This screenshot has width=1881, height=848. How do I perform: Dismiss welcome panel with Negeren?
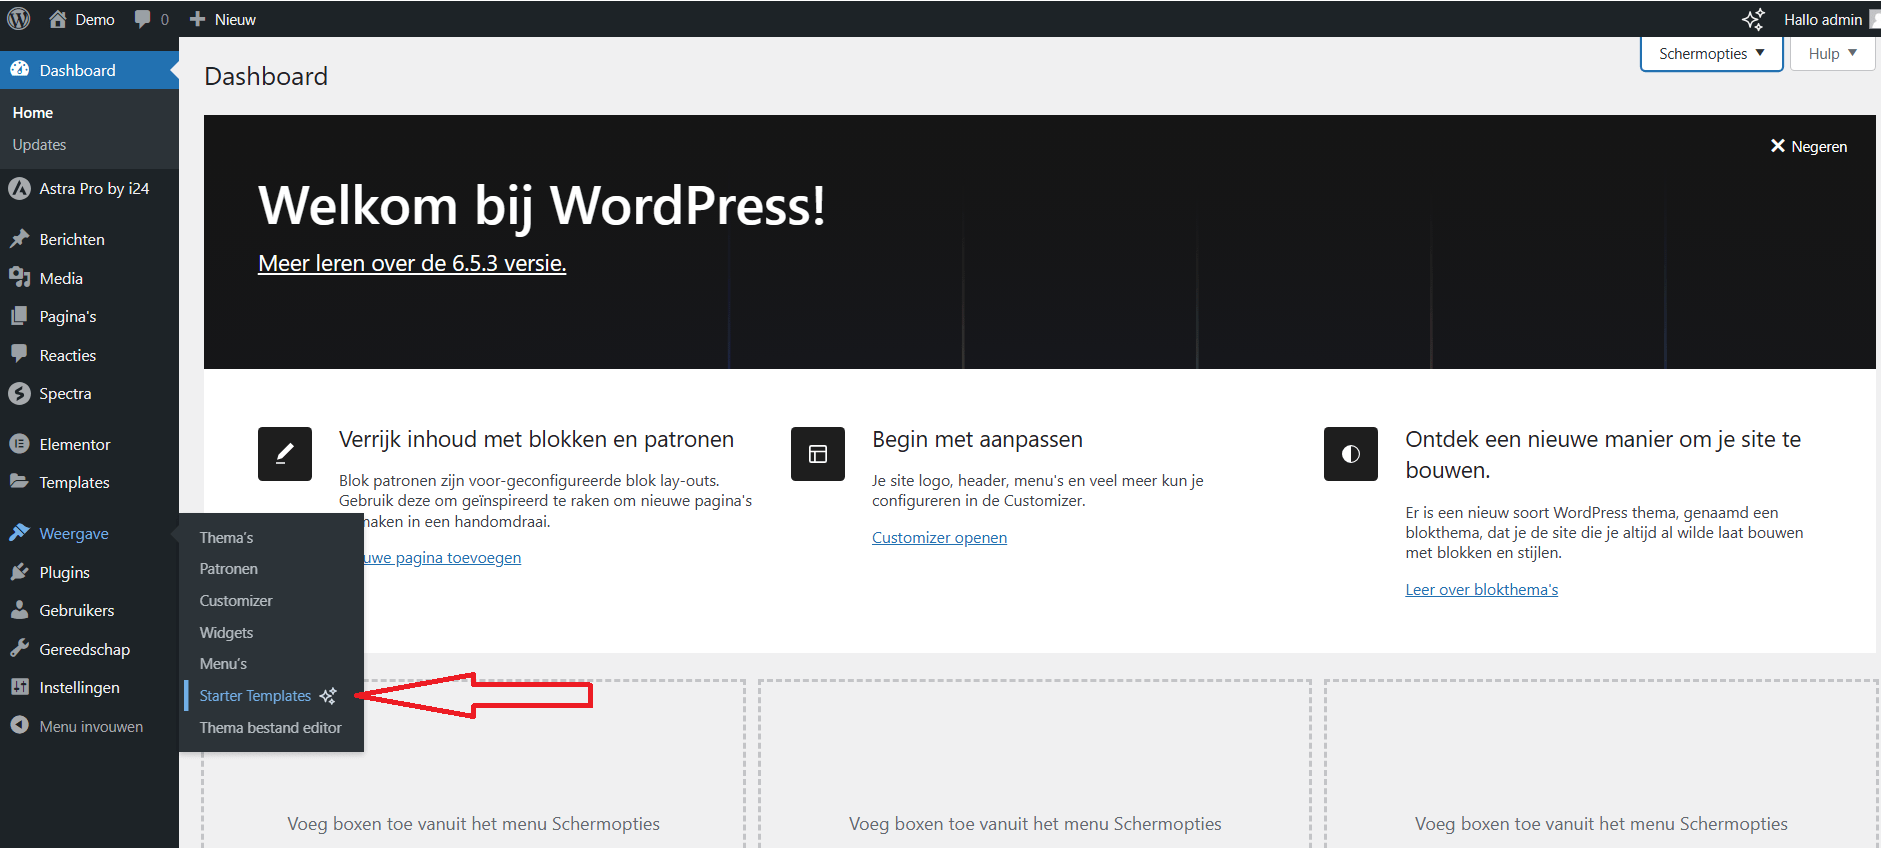tap(1808, 146)
